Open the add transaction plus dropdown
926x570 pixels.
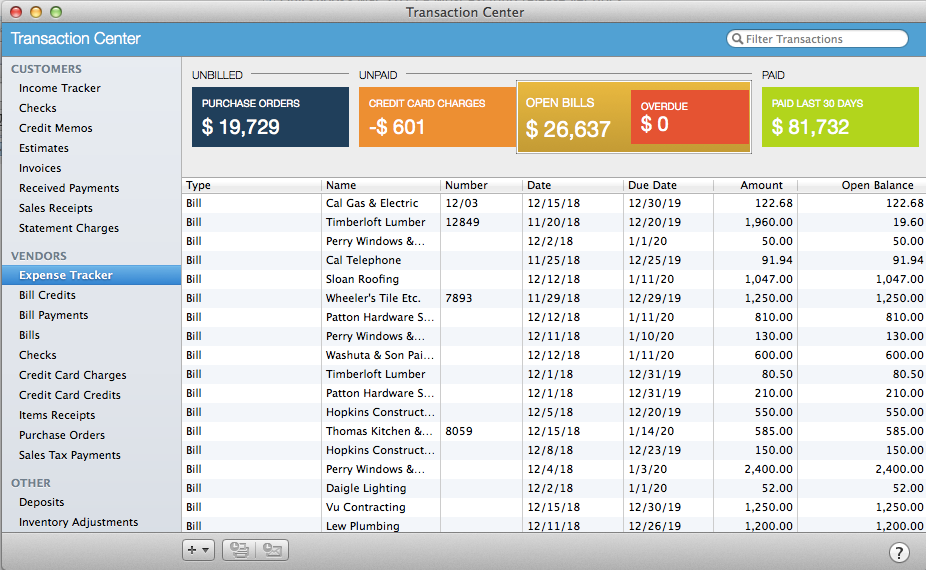[x=198, y=549]
